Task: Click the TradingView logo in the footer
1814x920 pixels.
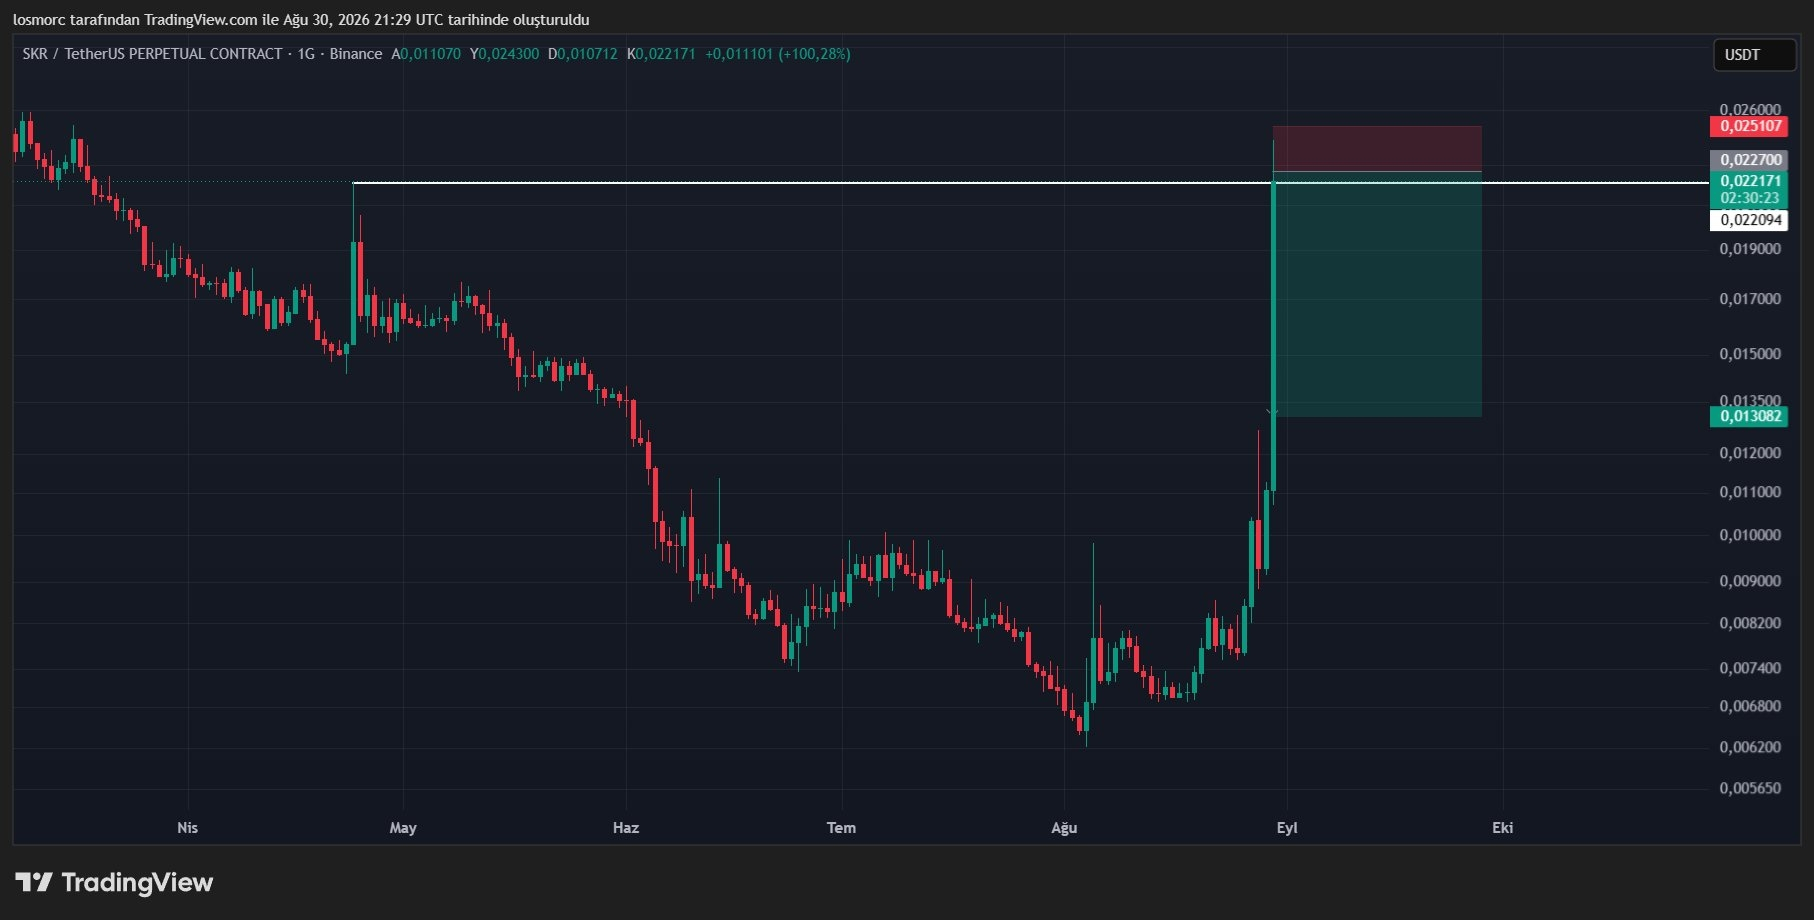Action: click(x=114, y=882)
